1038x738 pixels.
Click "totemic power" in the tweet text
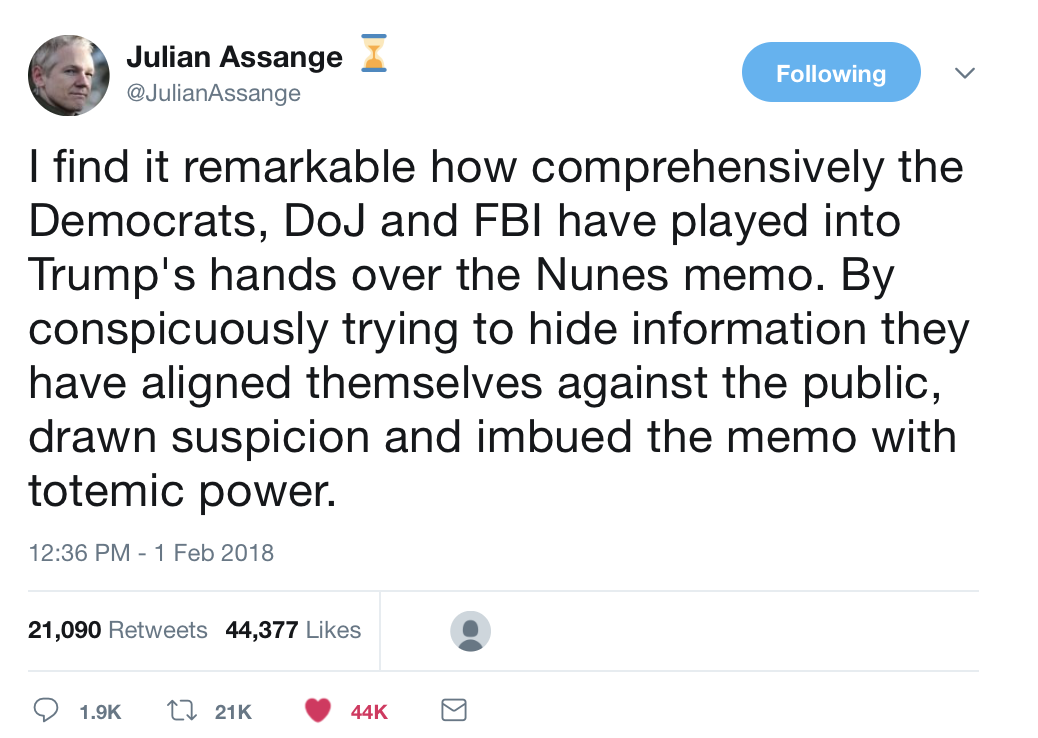point(182,491)
